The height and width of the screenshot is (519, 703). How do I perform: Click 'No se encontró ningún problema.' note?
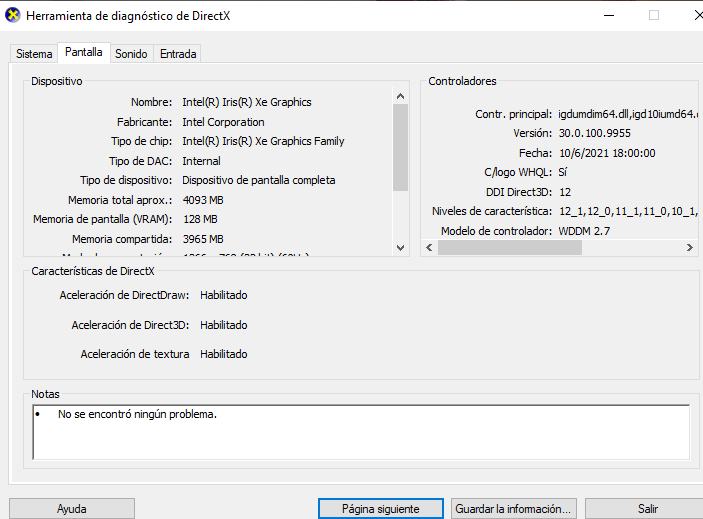[x=137, y=414]
